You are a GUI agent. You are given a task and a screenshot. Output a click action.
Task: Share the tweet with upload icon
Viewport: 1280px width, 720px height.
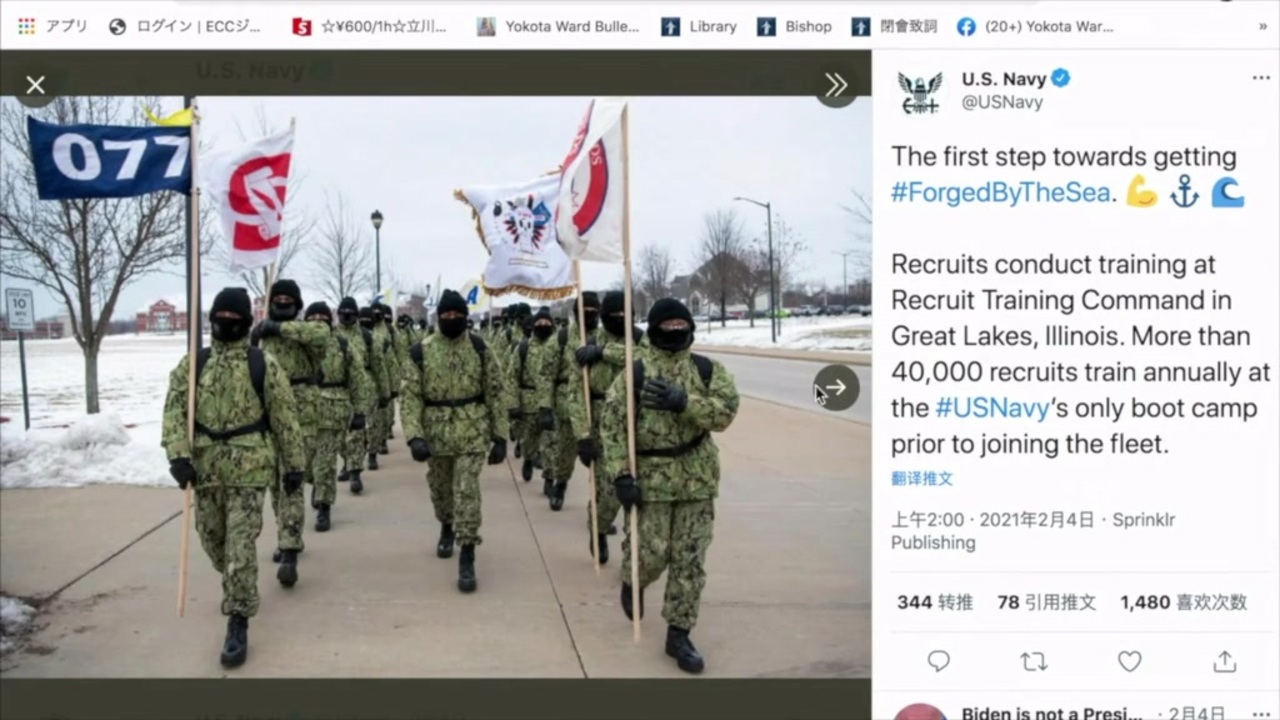tap(1224, 661)
